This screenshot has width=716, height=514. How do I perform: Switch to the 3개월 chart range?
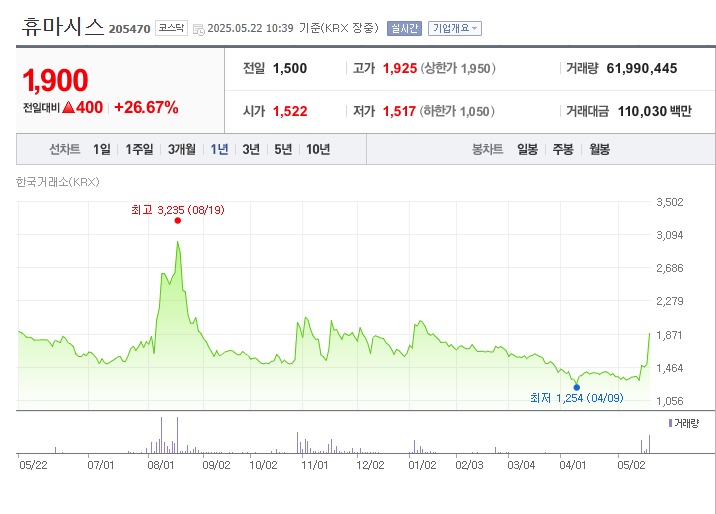pos(182,149)
